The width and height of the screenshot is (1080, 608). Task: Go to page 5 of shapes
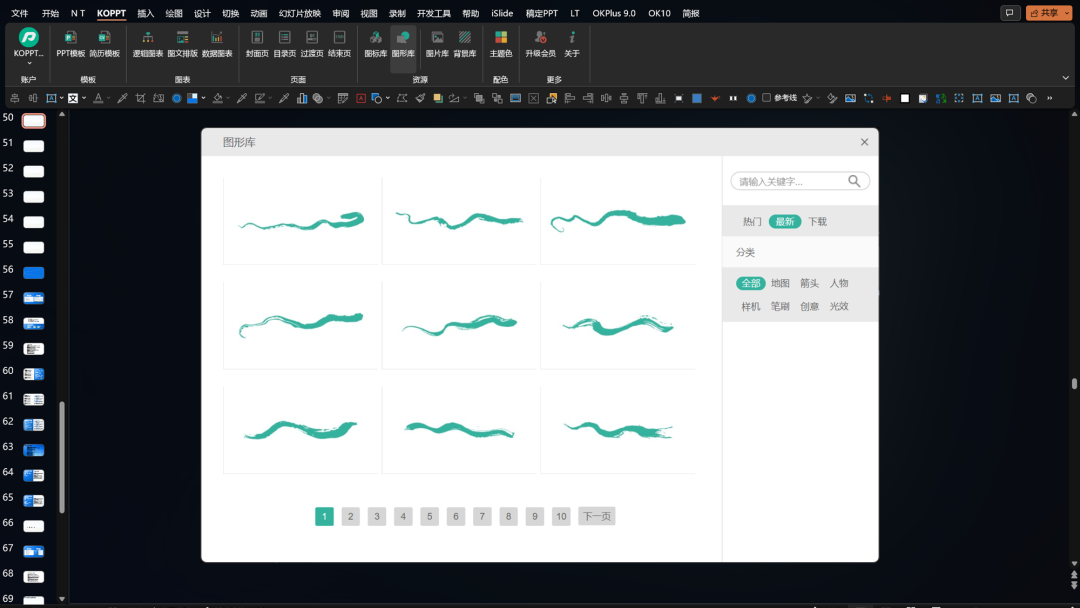429,516
